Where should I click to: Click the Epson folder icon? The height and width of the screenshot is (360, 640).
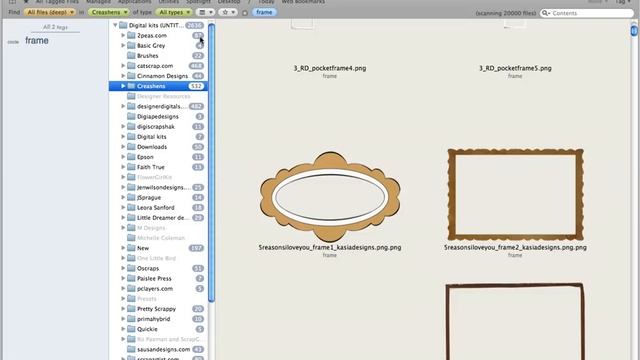(x=131, y=157)
